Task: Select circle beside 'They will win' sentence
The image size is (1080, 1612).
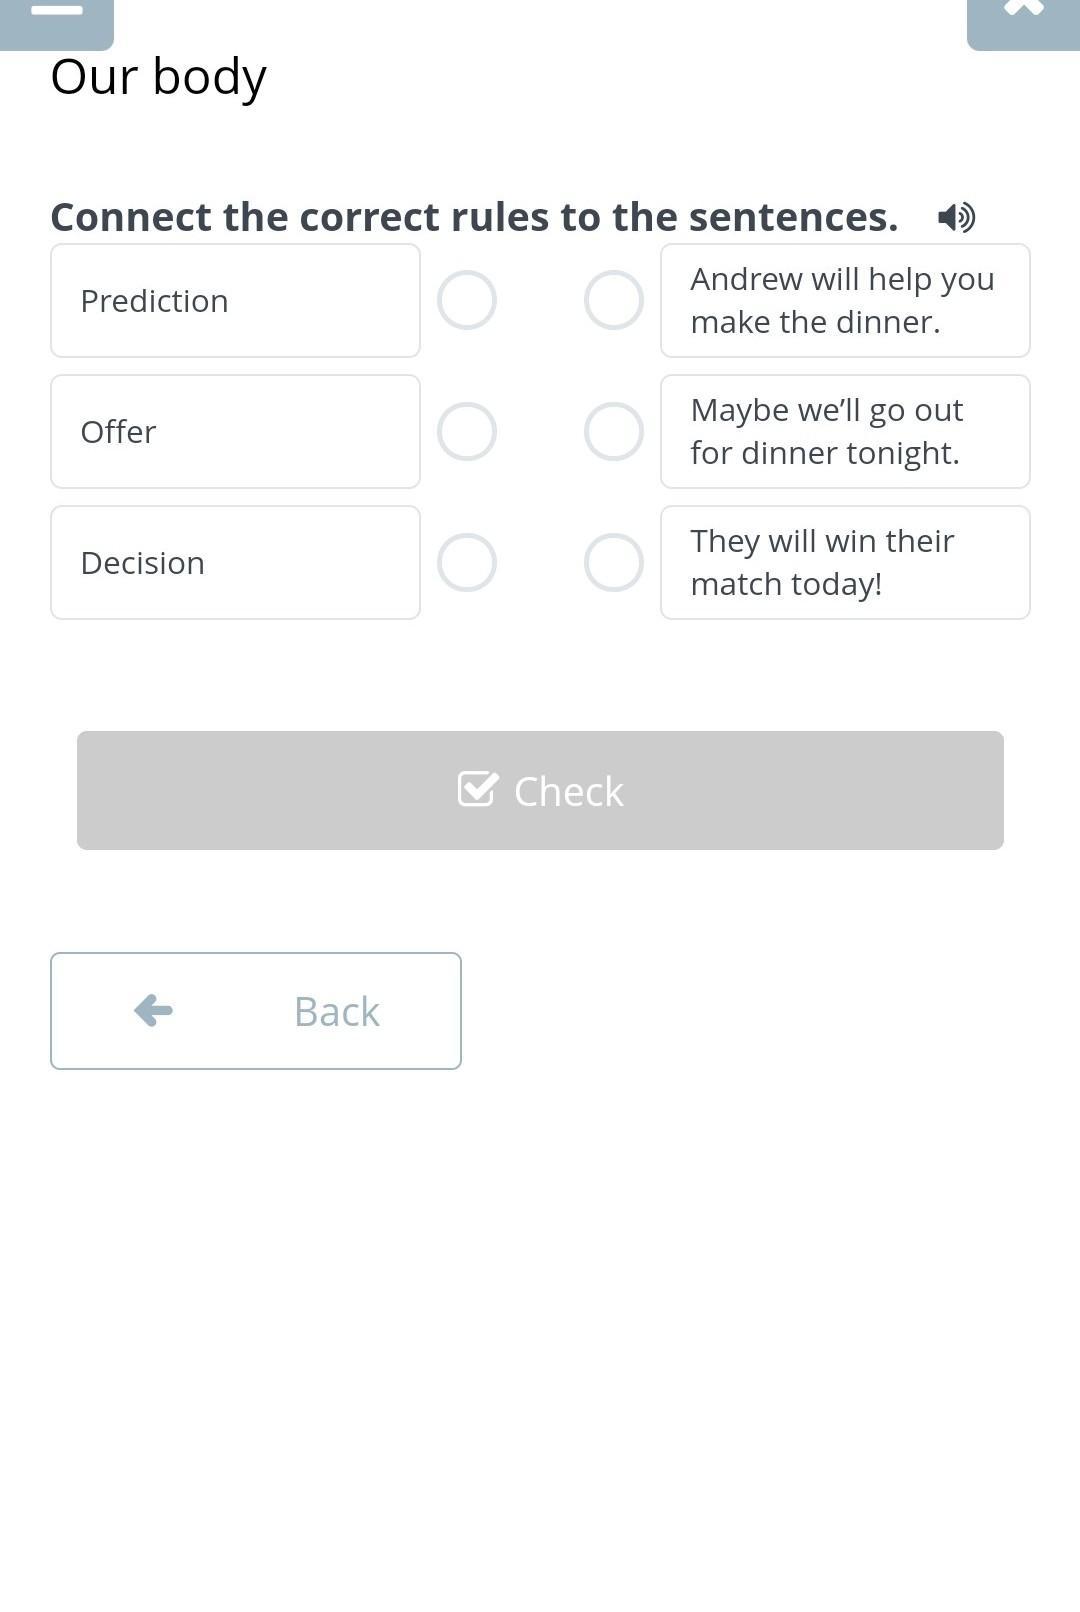Action: (613, 562)
